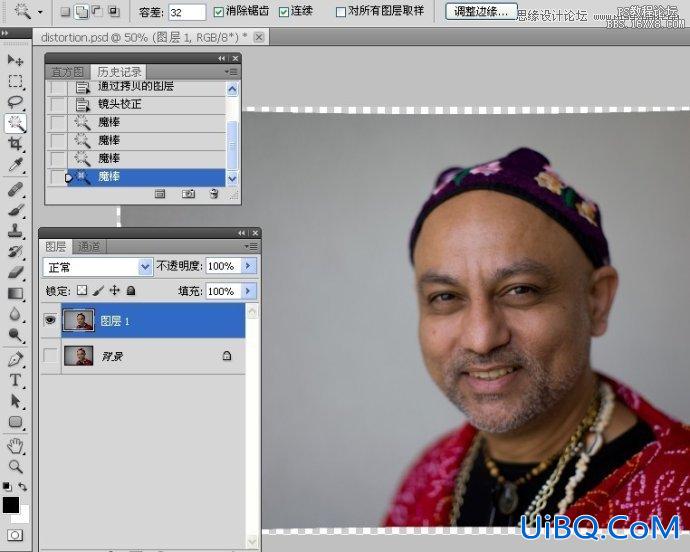Collapse the History panel group
The height and width of the screenshot is (552, 690).
tap(221, 58)
